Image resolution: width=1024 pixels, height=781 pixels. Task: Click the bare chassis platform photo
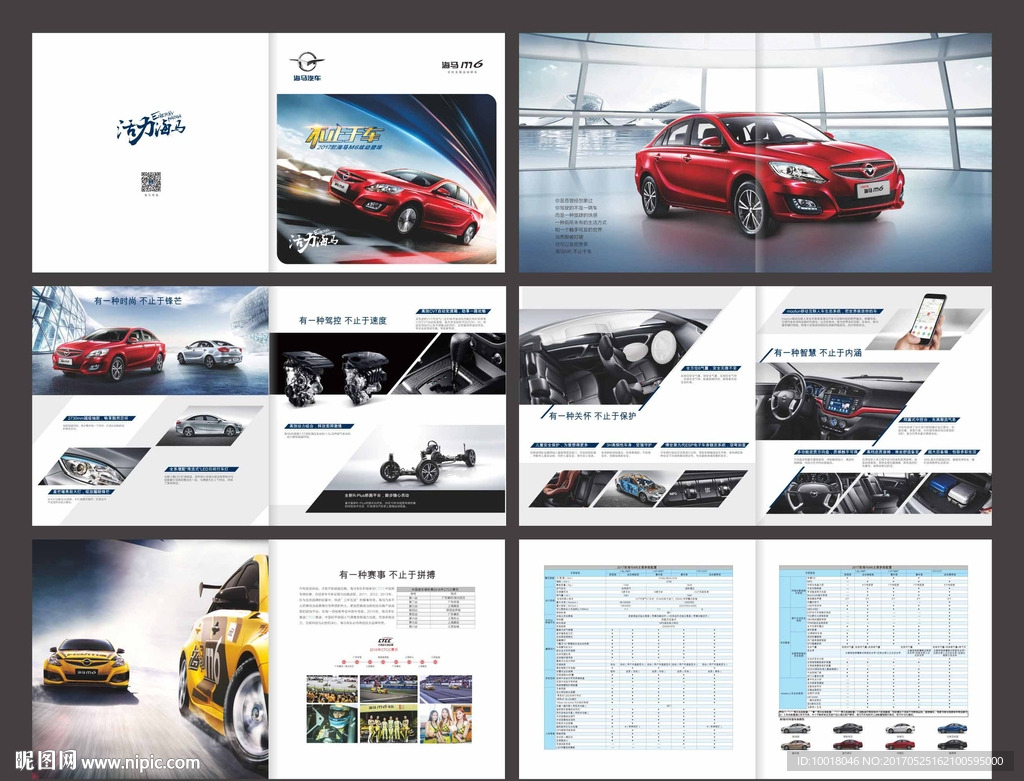[x=430, y=460]
